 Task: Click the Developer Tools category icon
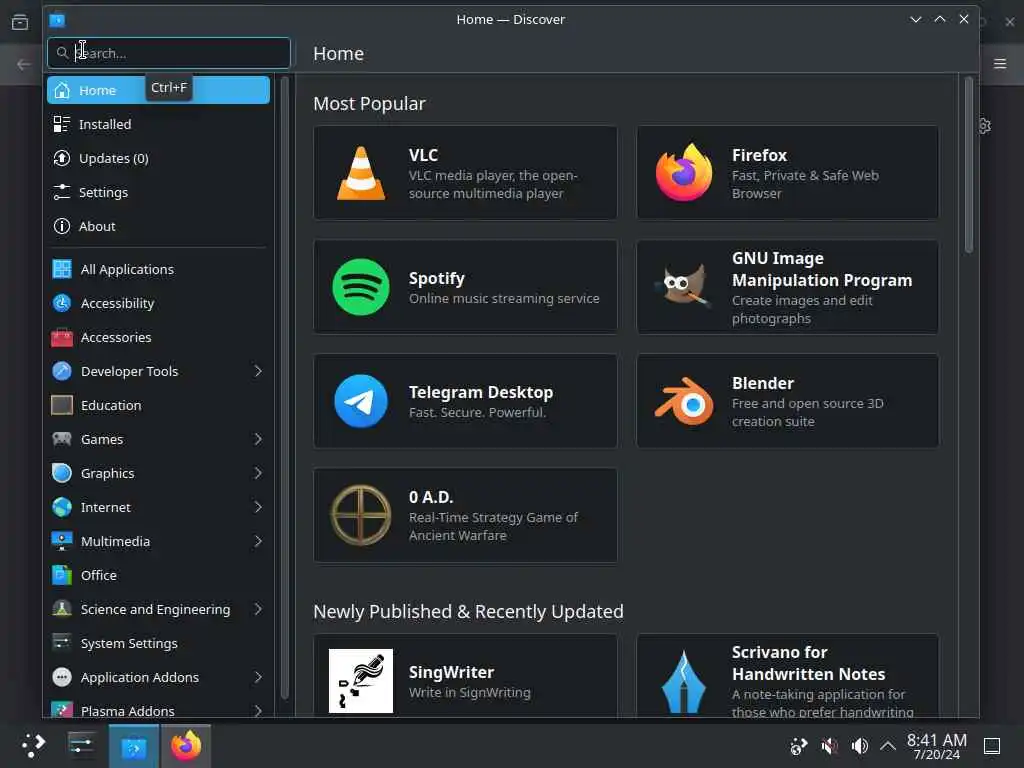coord(61,371)
